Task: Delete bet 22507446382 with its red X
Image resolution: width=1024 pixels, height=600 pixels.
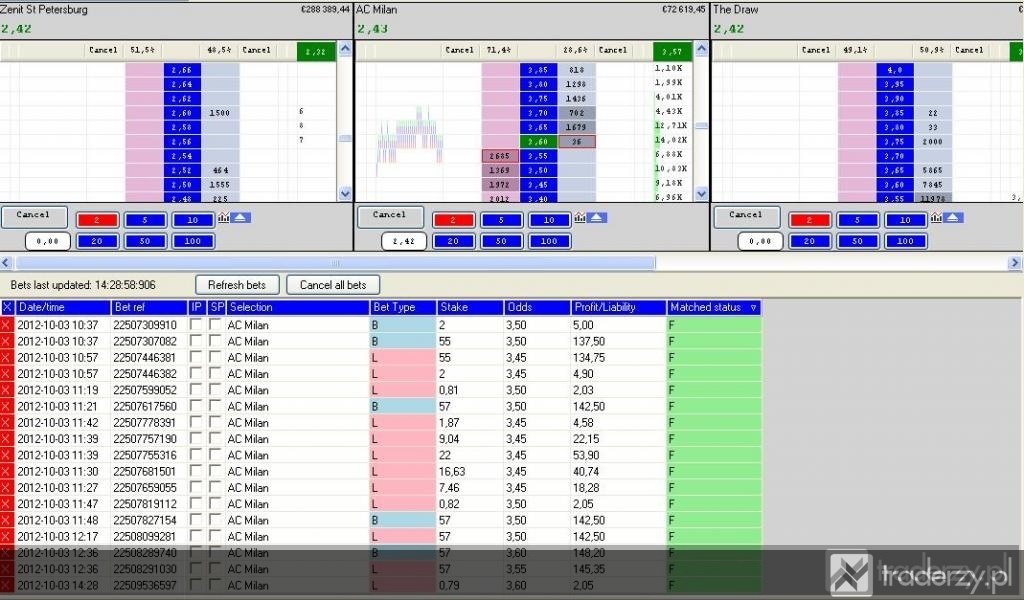Action: click(x=7, y=374)
